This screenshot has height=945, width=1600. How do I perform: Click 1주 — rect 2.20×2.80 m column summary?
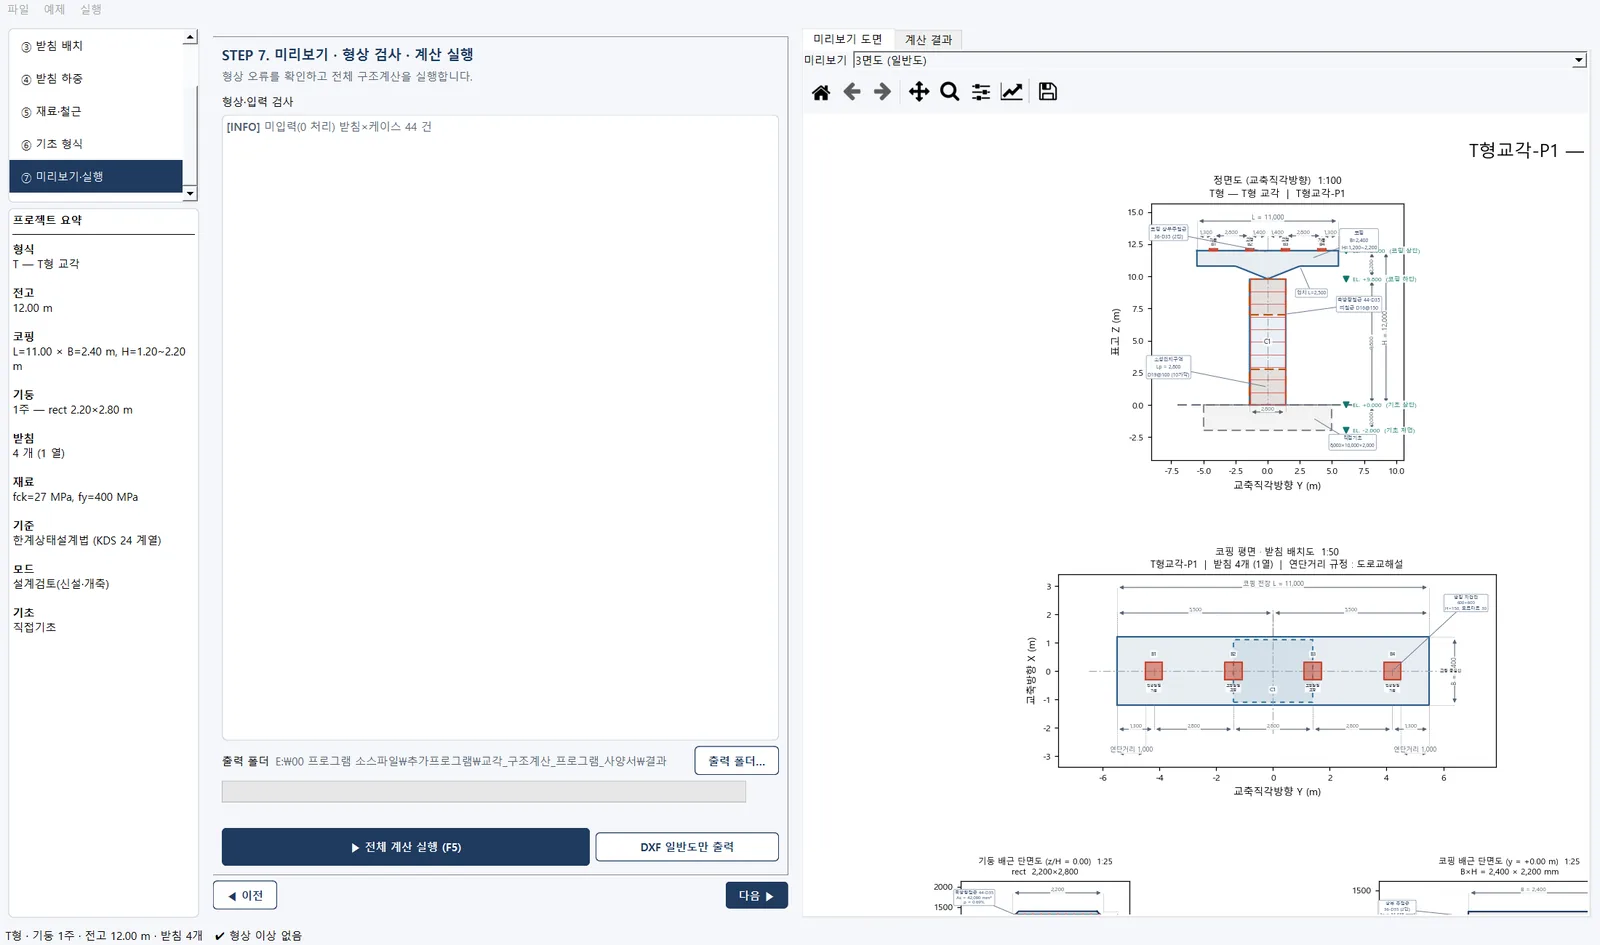72,410
